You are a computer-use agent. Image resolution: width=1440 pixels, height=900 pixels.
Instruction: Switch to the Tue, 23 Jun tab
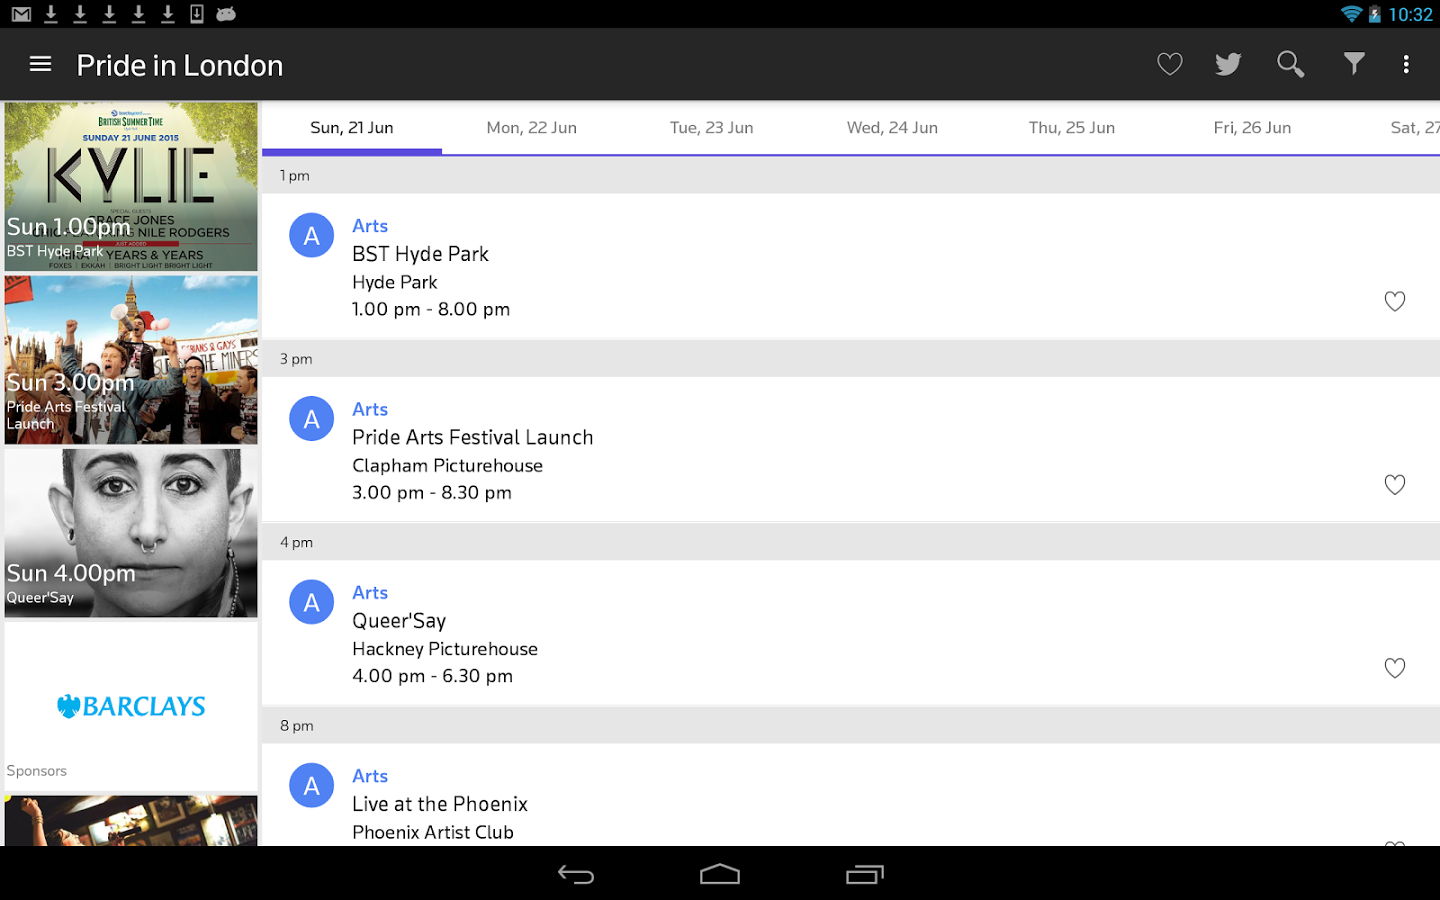[x=712, y=128]
